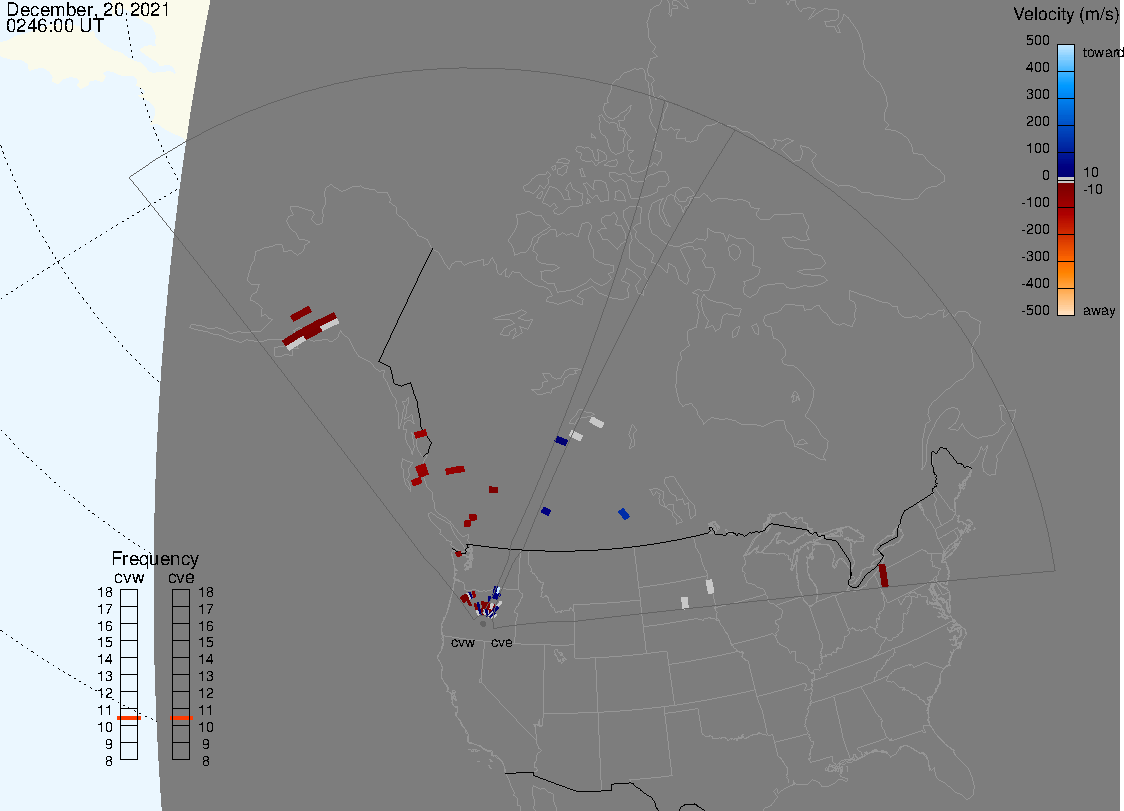Click the 'cvw' radar station label on map

pos(463,642)
